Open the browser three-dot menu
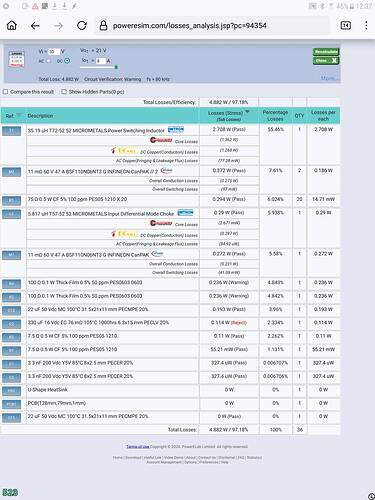This screenshot has height=500, width=375. point(366,25)
